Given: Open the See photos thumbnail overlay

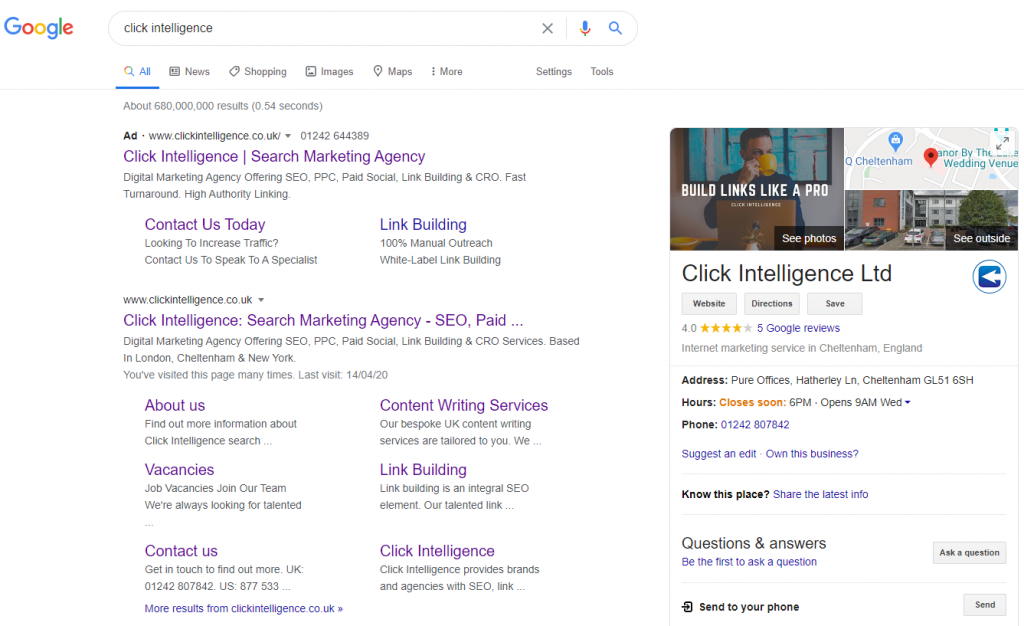Looking at the screenshot, I should [x=808, y=238].
